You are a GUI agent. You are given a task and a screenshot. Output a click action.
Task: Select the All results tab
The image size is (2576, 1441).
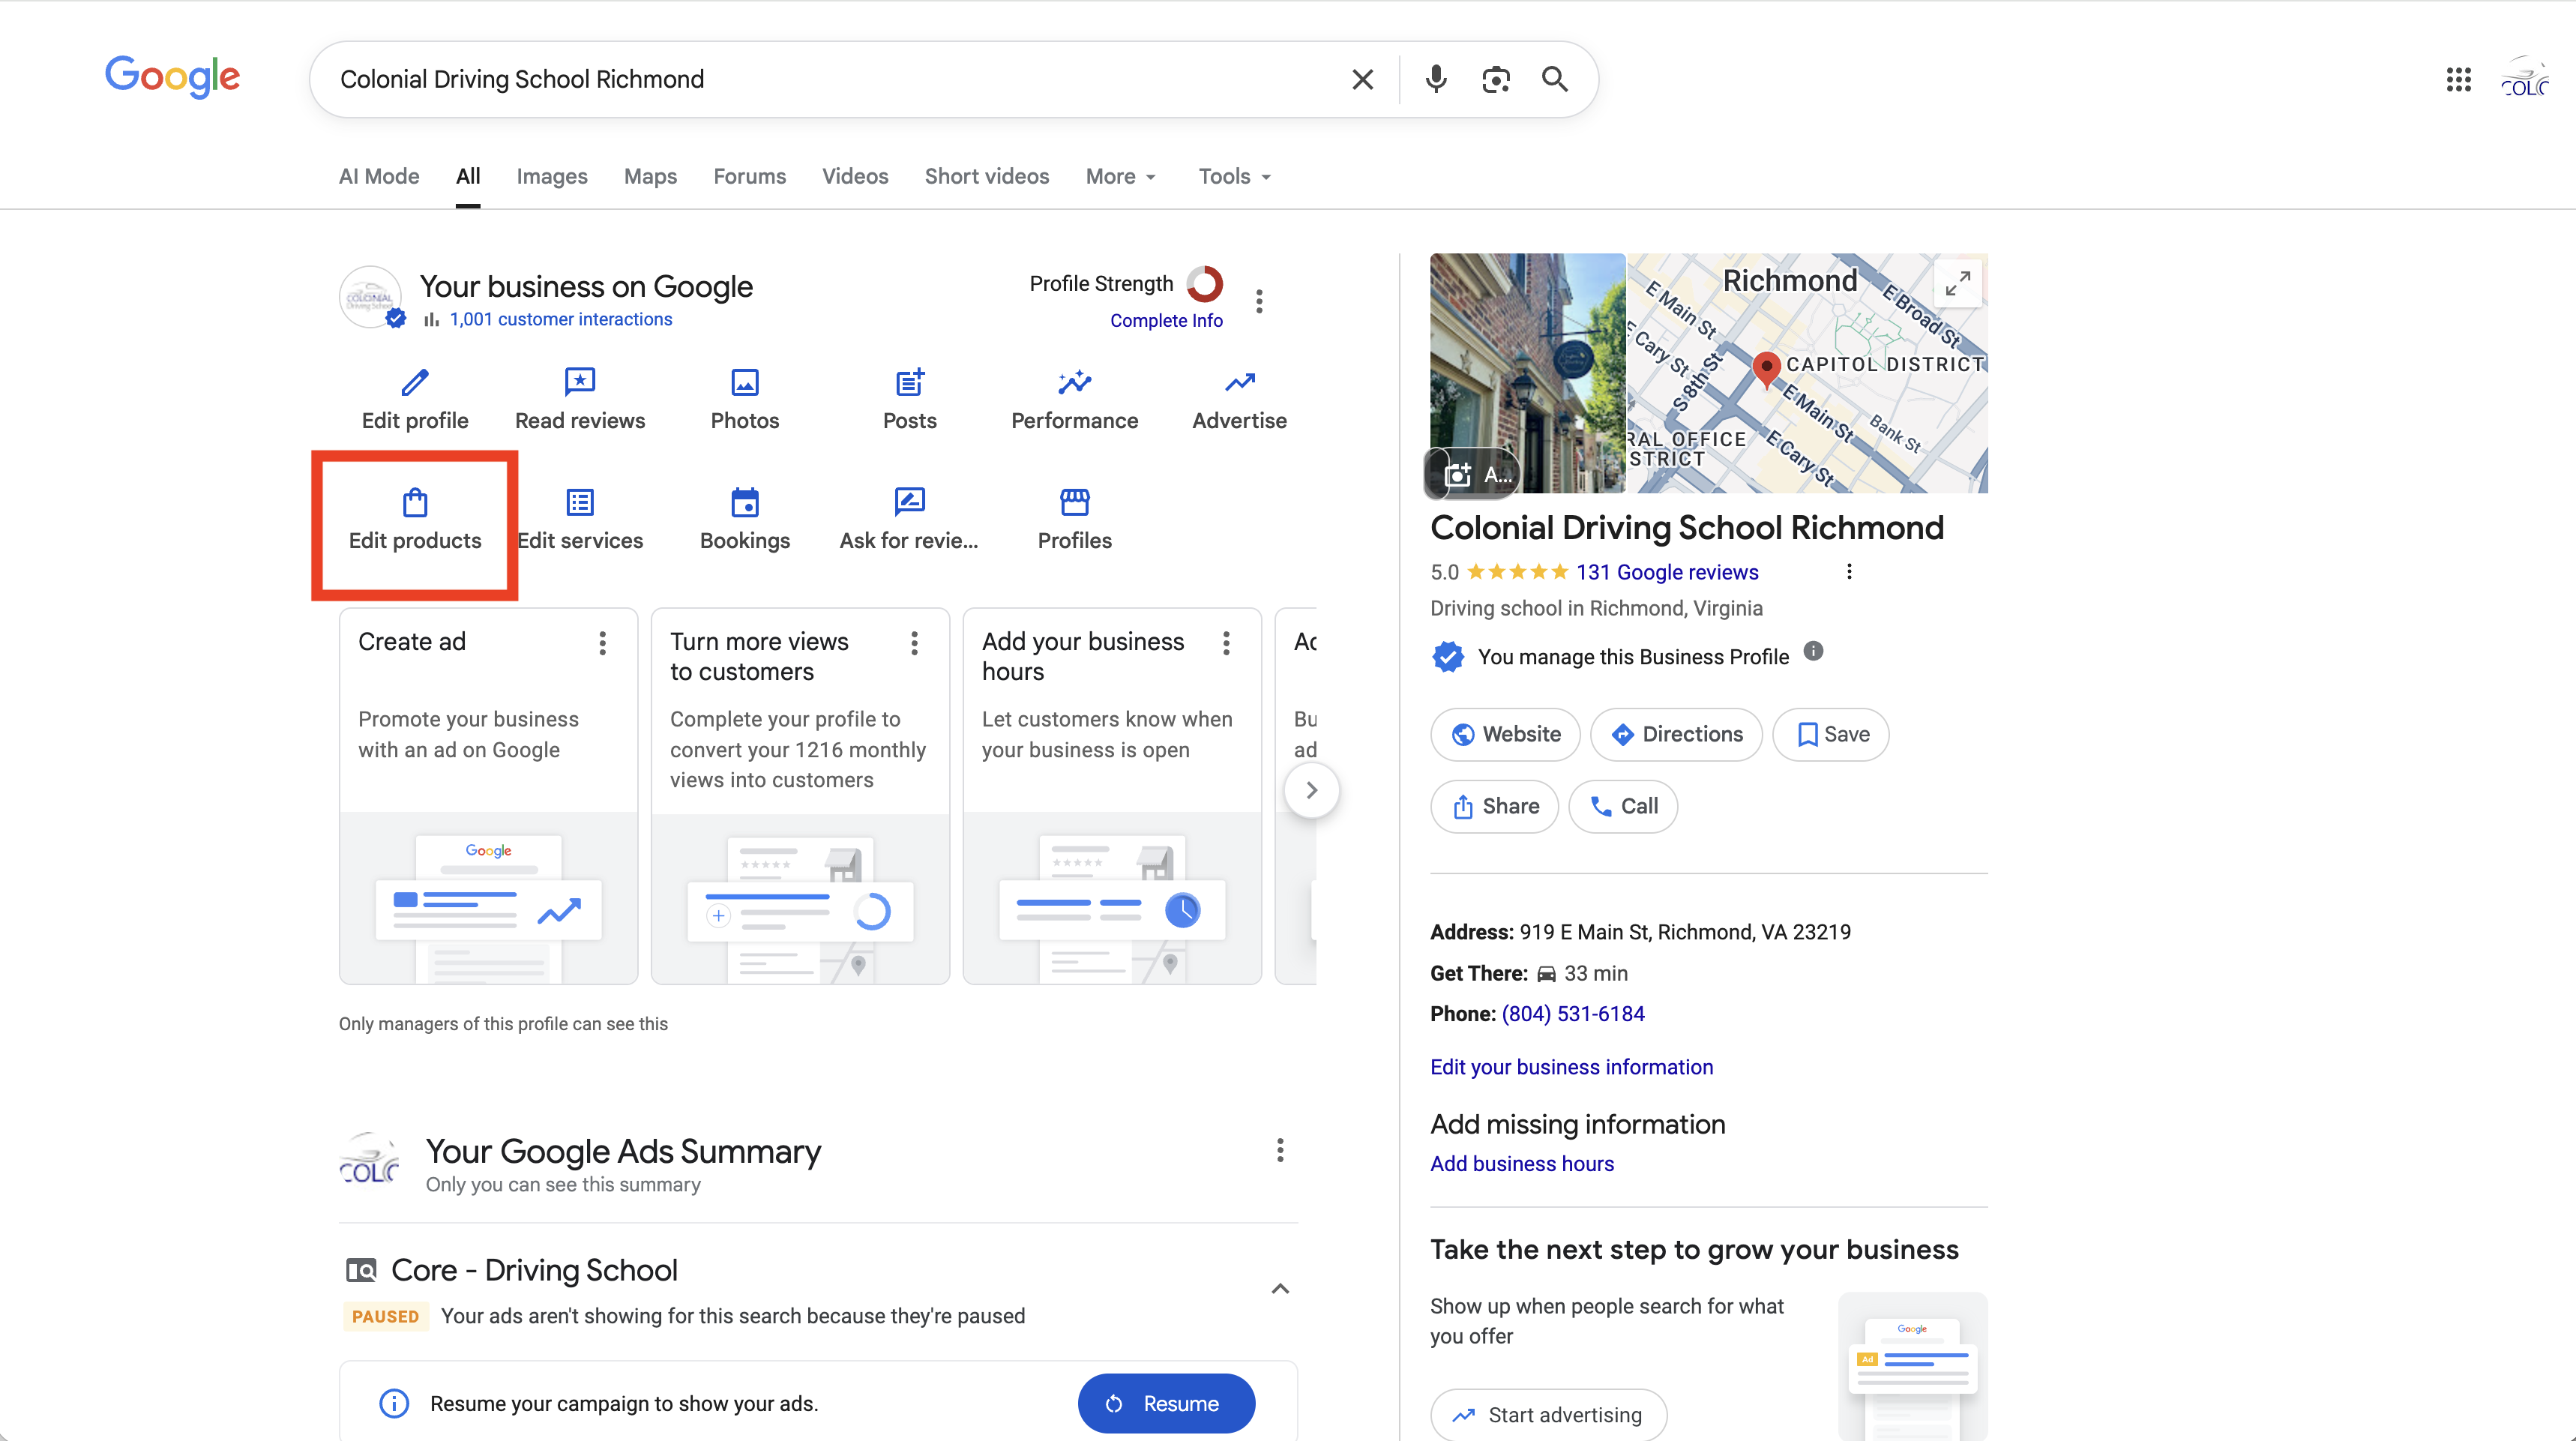point(468,176)
